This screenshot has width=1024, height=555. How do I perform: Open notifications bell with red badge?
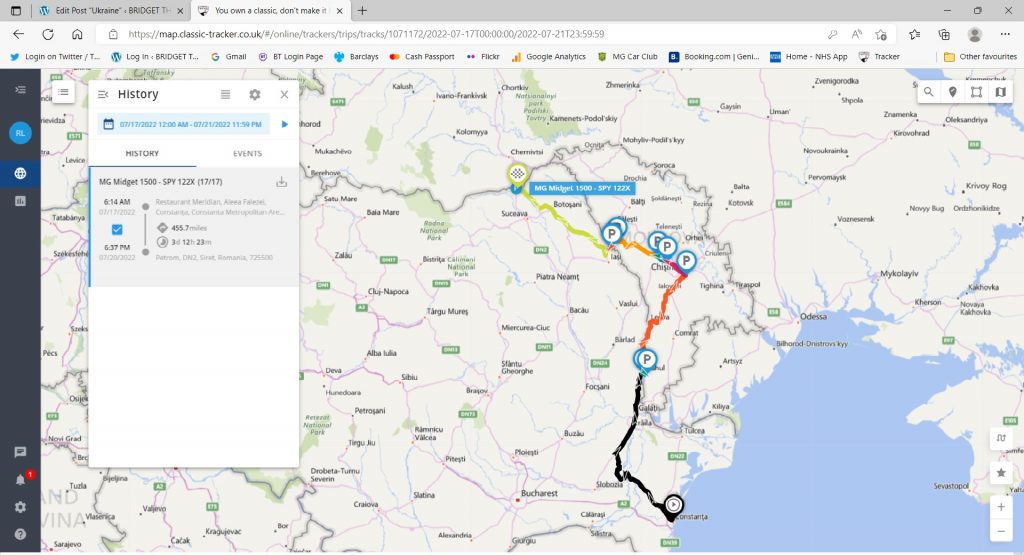(x=22, y=479)
